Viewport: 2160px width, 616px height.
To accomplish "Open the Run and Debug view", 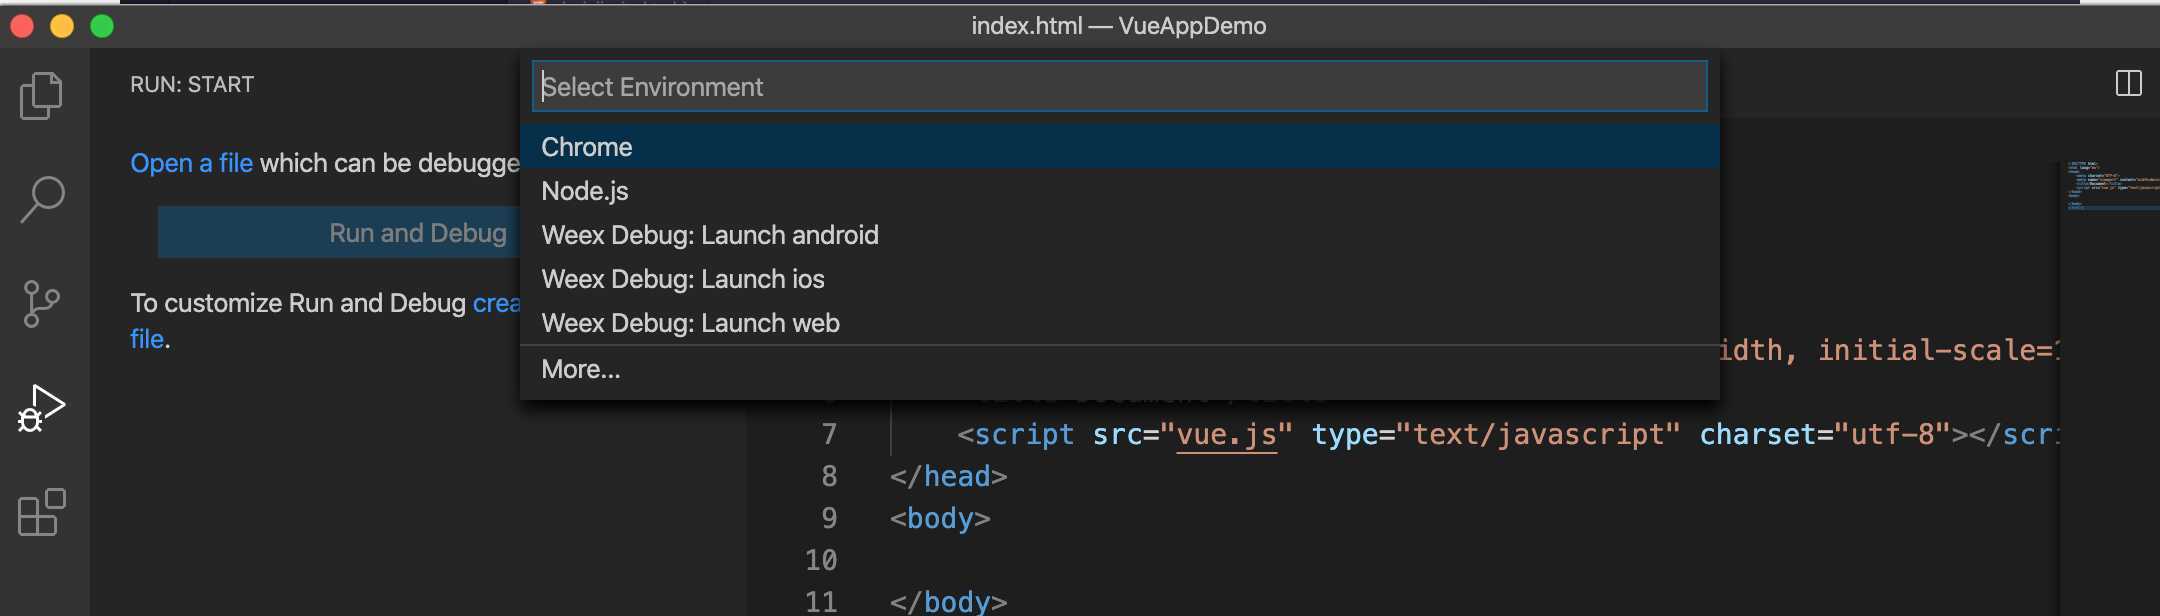I will pos(42,408).
